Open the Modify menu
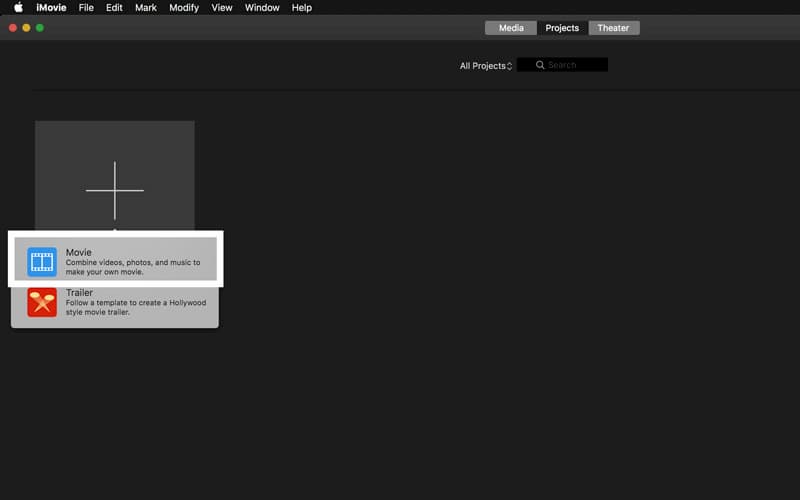Viewport: 800px width, 500px height. pyautogui.click(x=184, y=8)
